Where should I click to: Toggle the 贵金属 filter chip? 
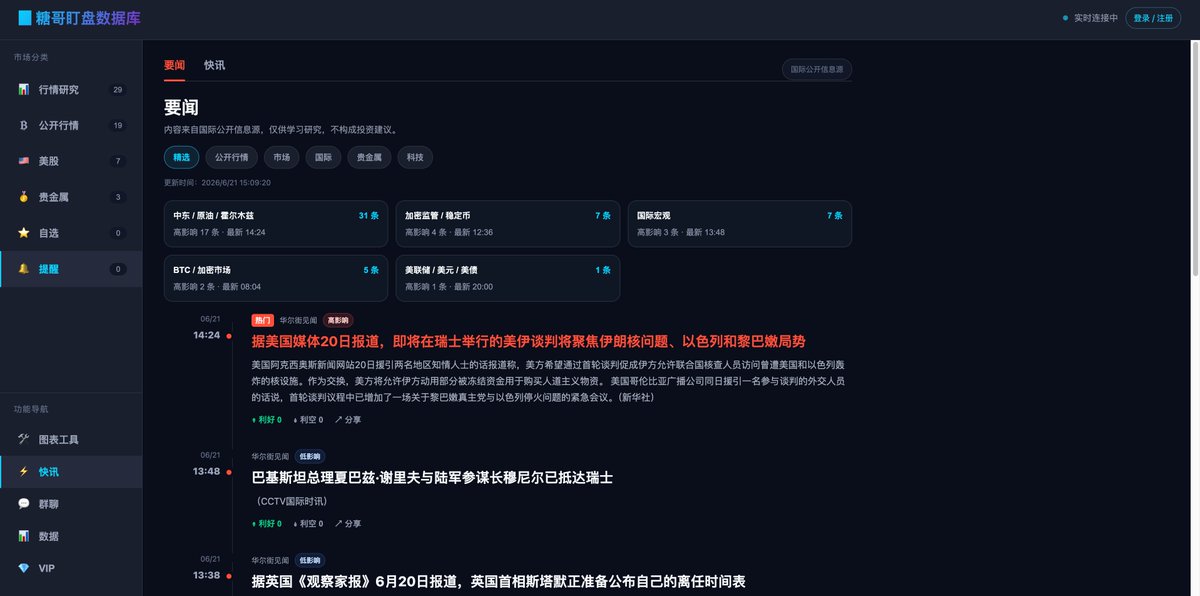(x=369, y=157)
